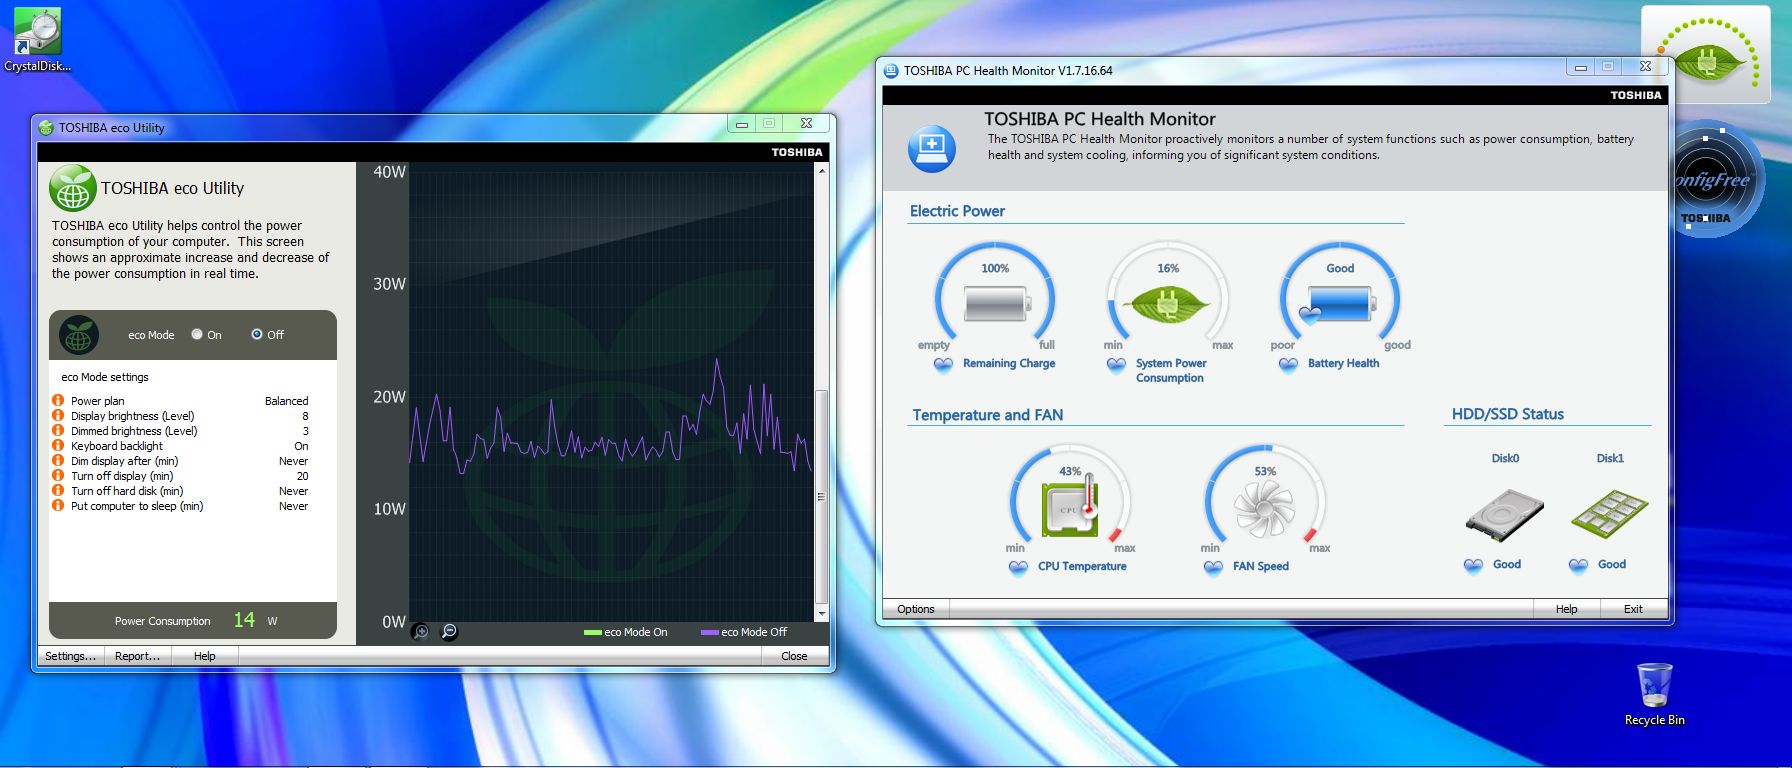Screen dimensions: 1792x768
Task: Zoom out on the power graph
Action: pyautogui.click(x=449, y=631)
